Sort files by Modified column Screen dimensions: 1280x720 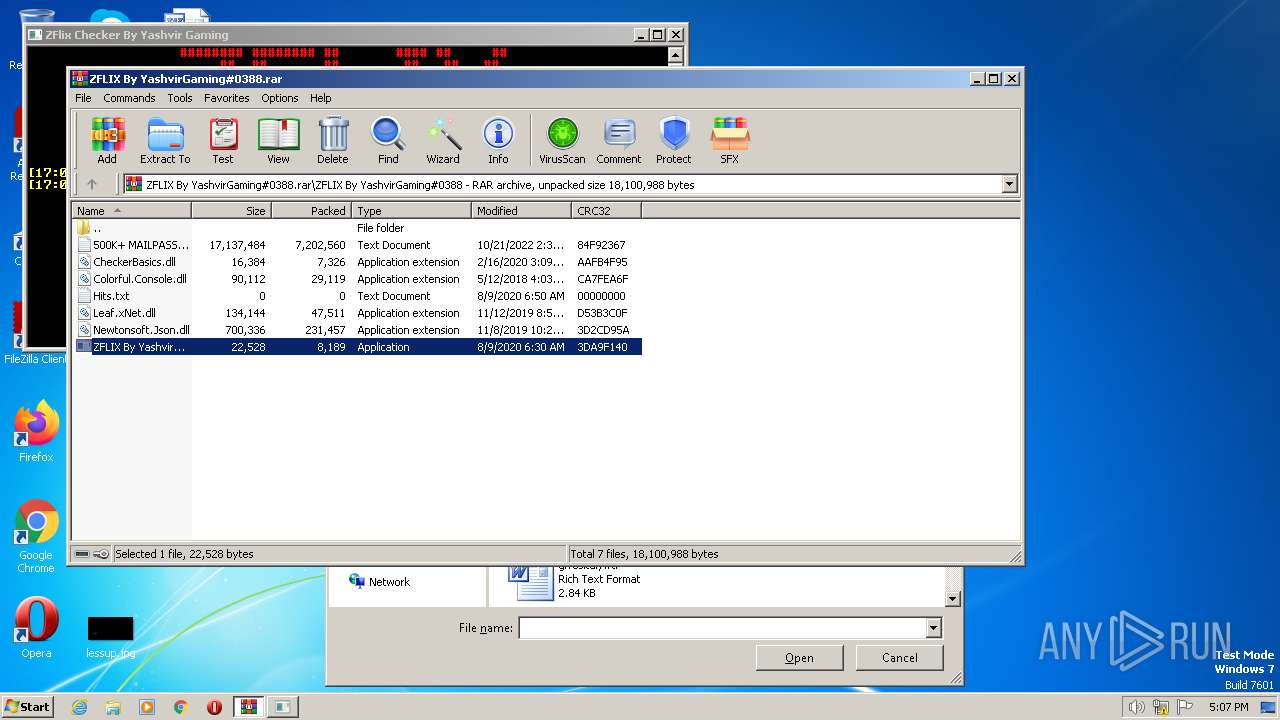521,210
